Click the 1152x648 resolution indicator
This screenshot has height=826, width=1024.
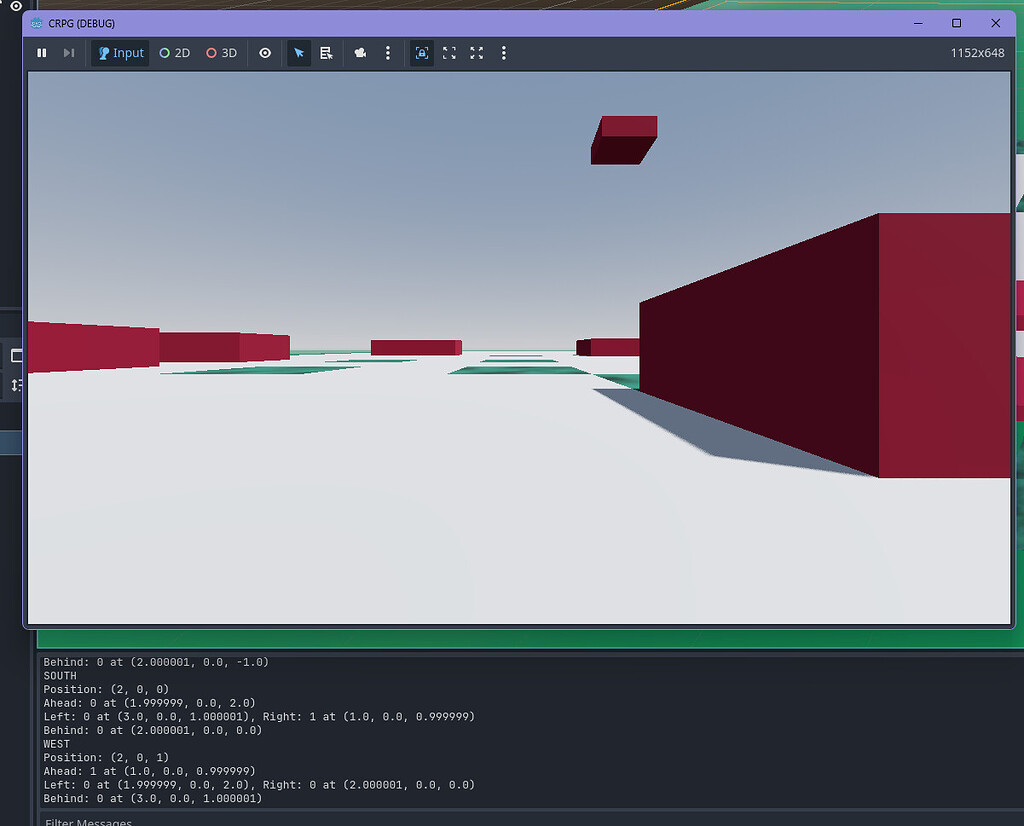[977, 52]
